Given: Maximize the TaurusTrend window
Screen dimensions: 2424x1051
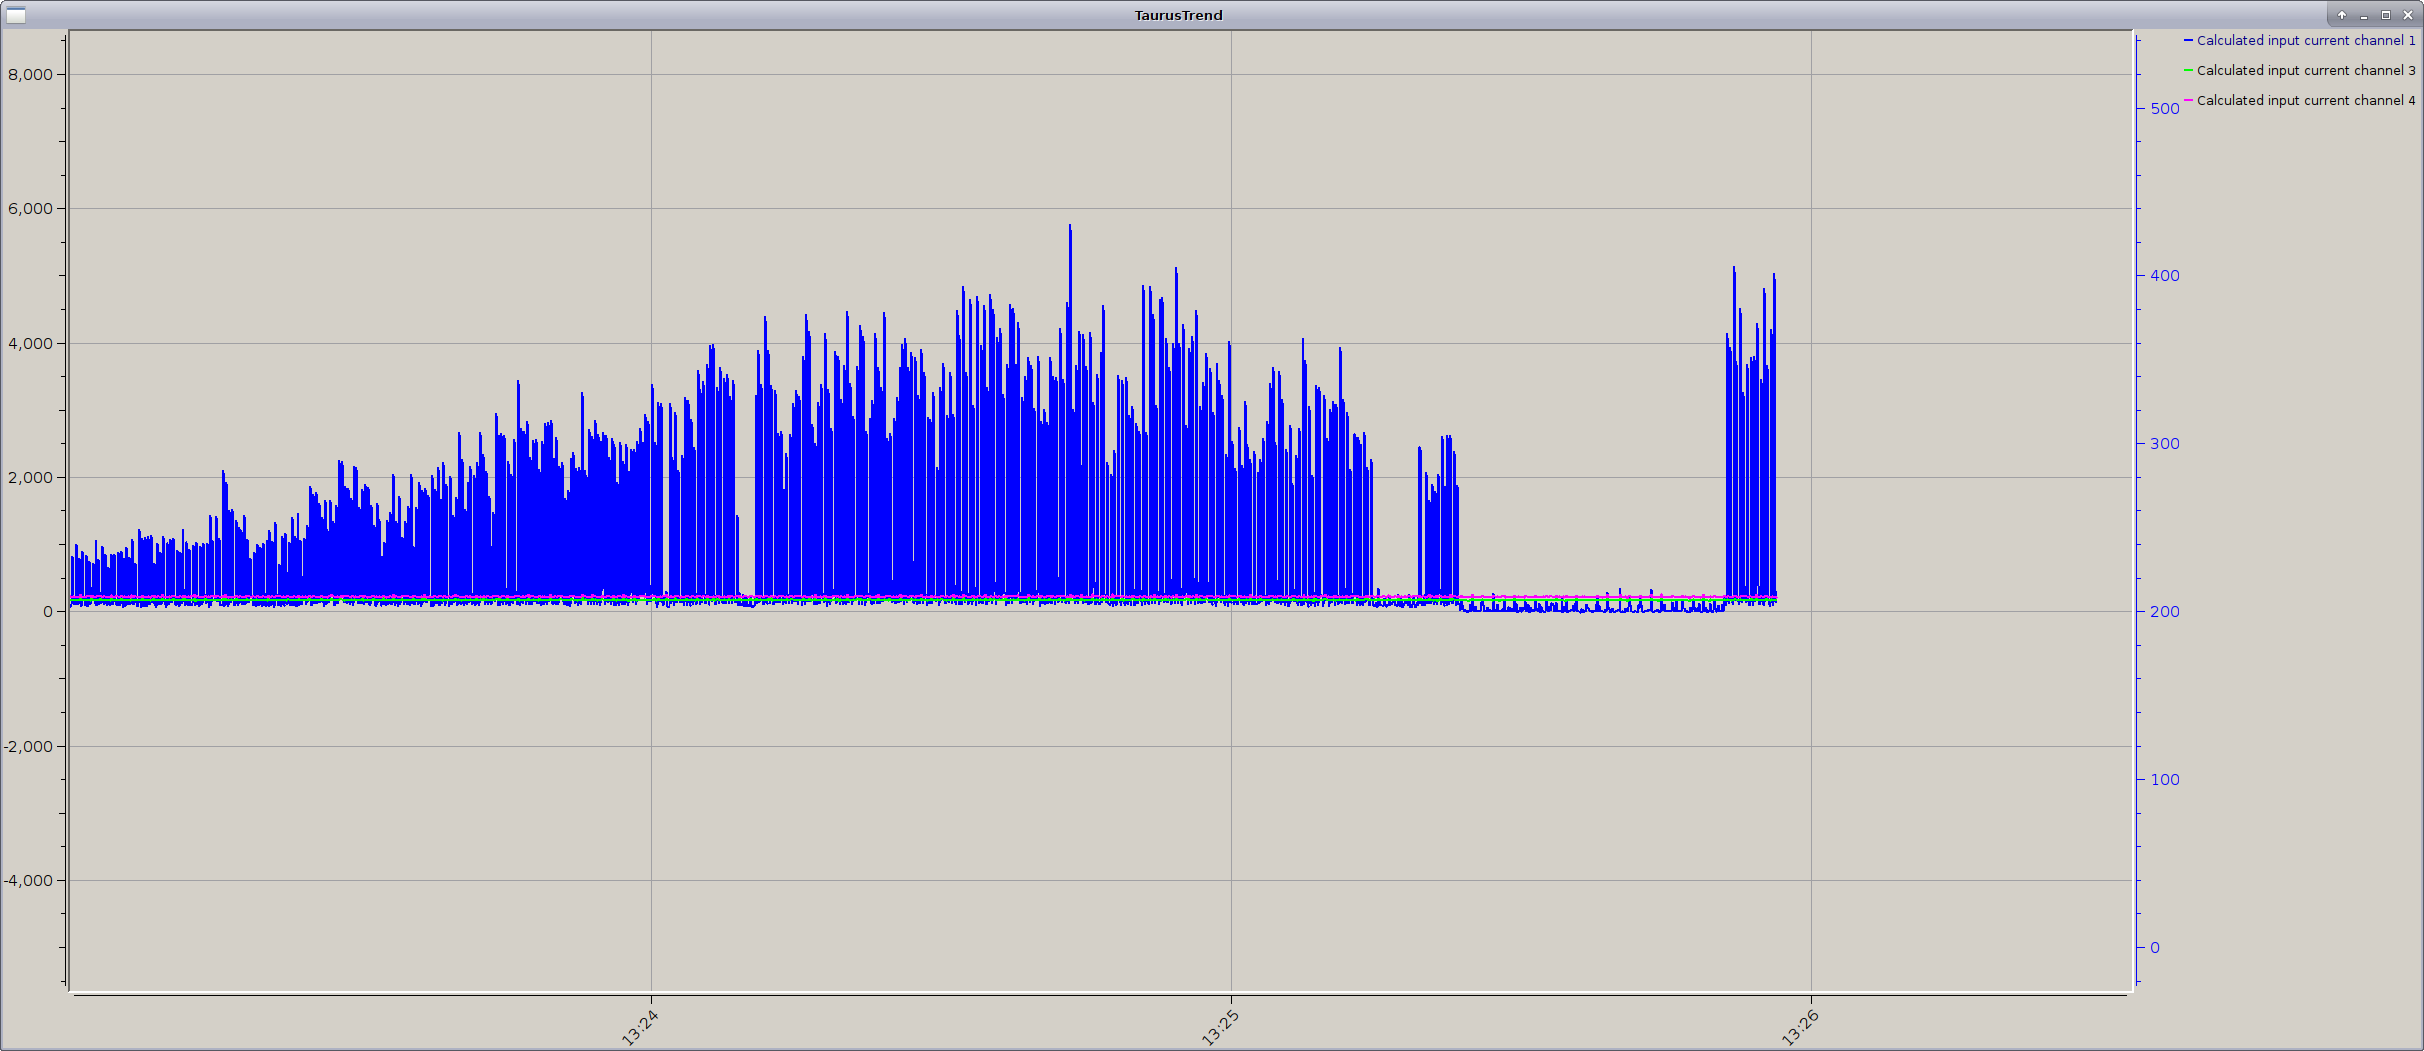Looking at the screenshot, I should pos(2385,15).
